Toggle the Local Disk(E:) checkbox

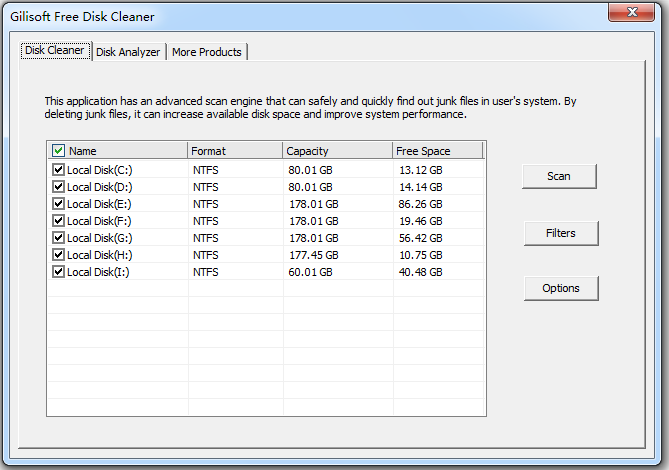click(x=58, y=204)
